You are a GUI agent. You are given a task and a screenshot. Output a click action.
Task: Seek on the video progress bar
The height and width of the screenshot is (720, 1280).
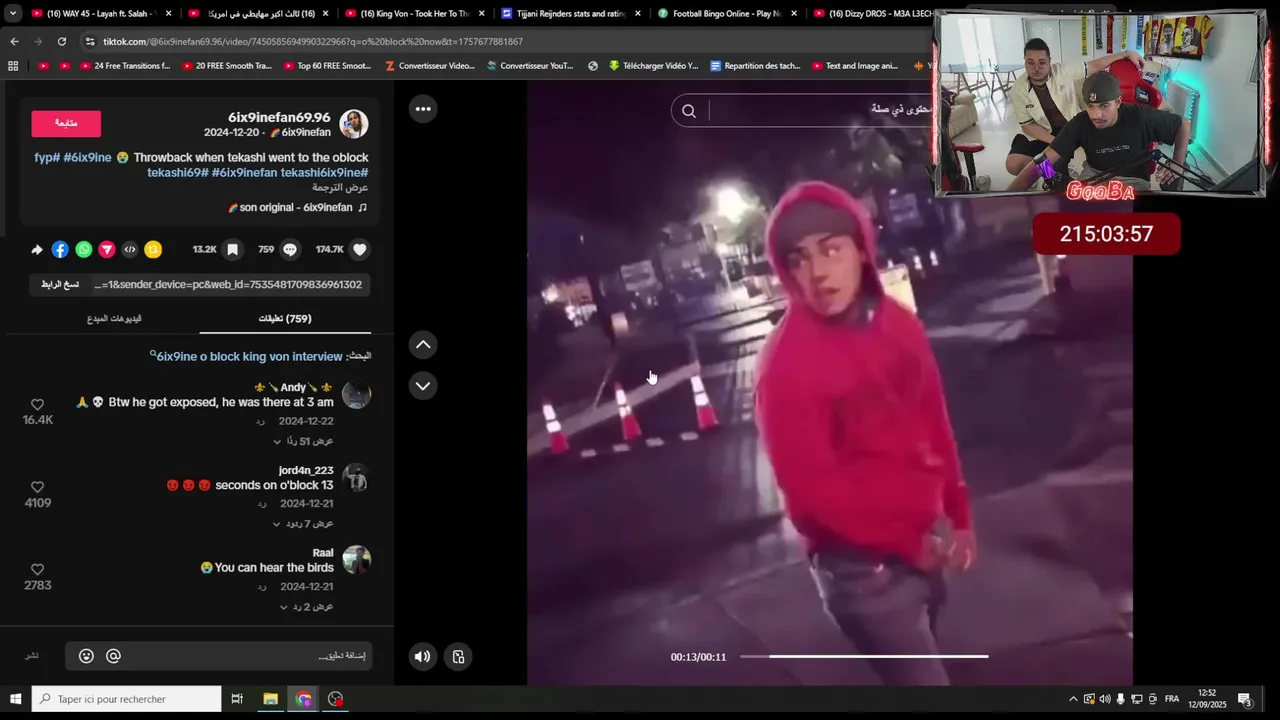pos(864,657)
